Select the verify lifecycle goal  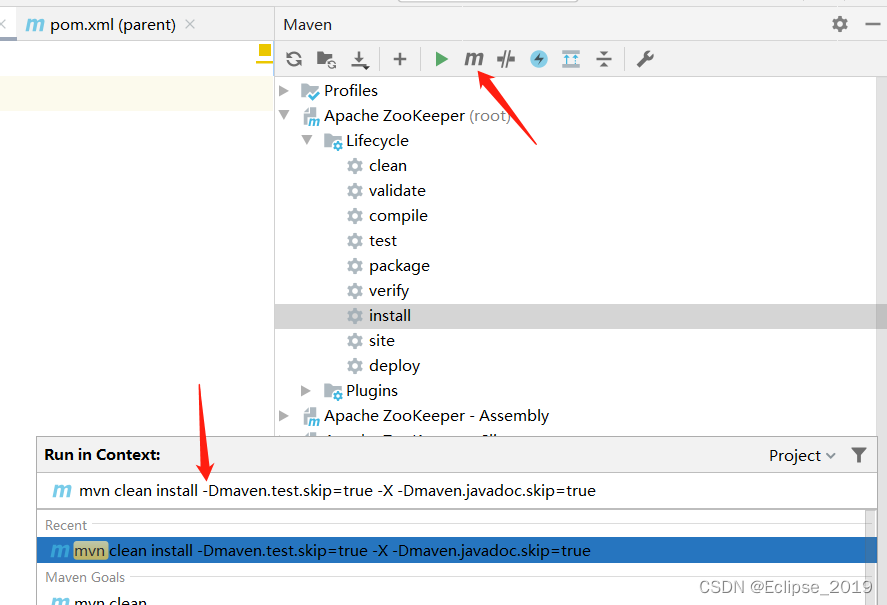click(x=389, y=291)
